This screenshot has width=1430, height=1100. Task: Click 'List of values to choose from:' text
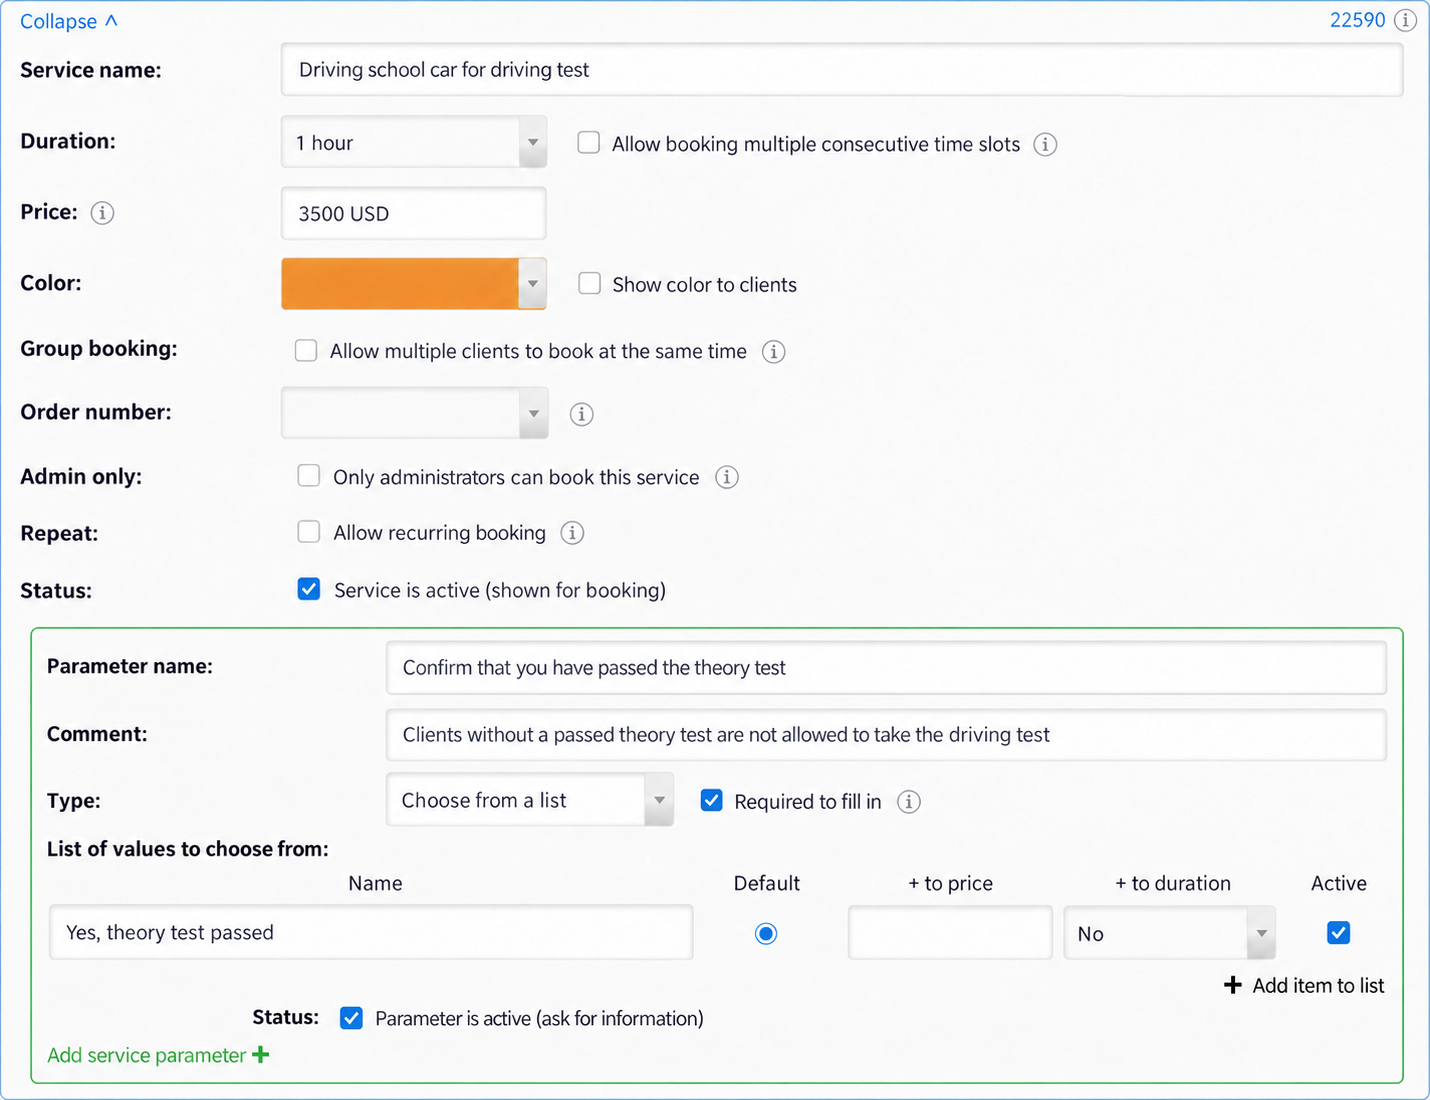coord(188,849)
